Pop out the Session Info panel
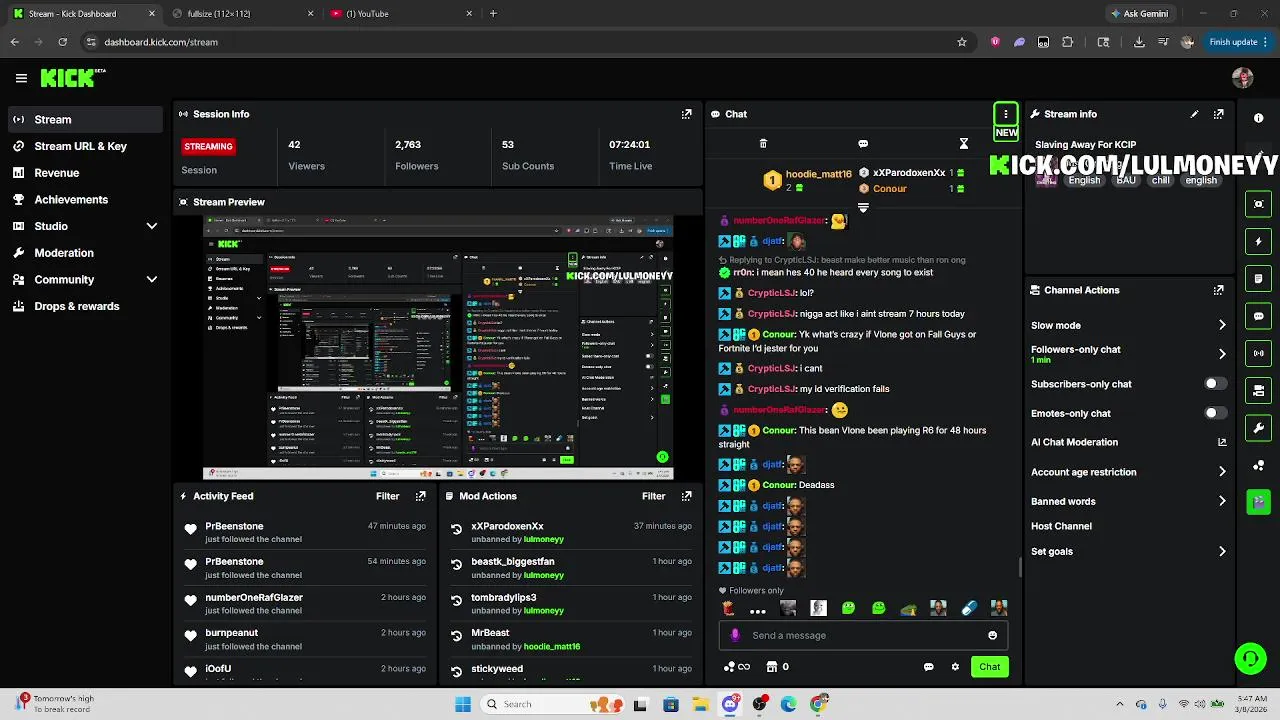This screenshot has height=720, width=1280. pos(686,114)
